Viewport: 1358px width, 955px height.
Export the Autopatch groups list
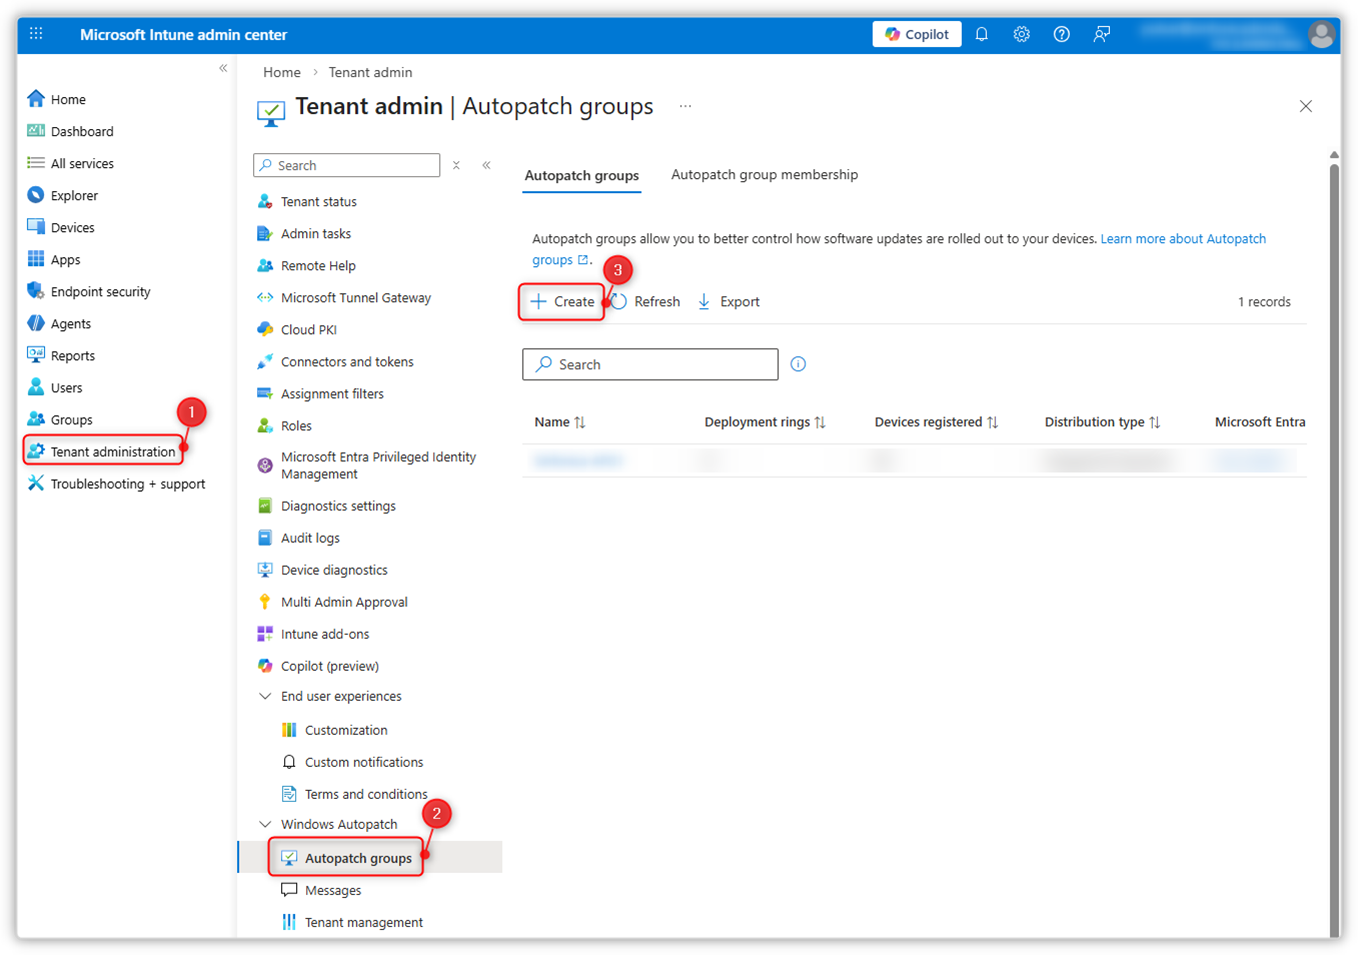click(728, 301)
